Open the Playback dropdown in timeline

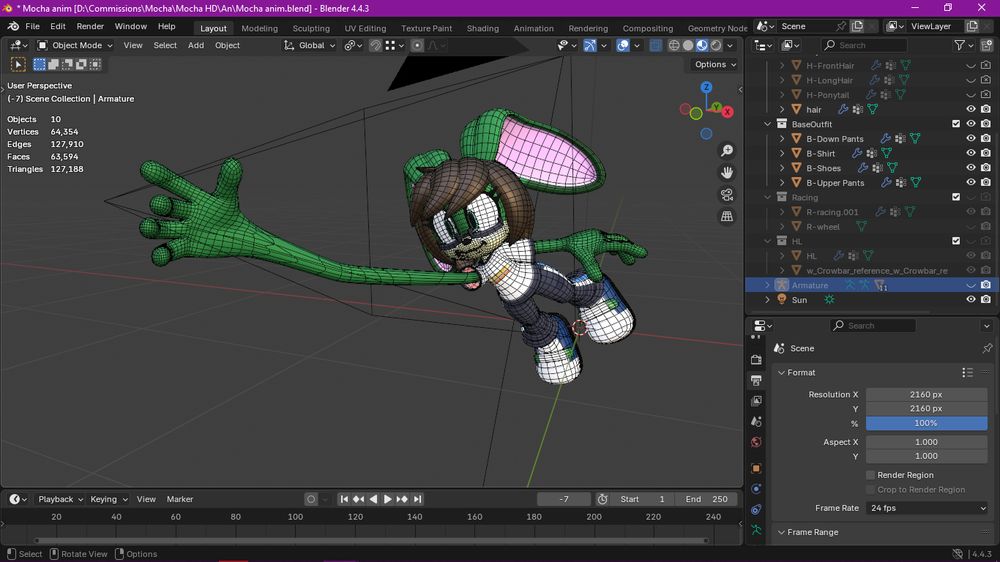(x=61, y=499)
